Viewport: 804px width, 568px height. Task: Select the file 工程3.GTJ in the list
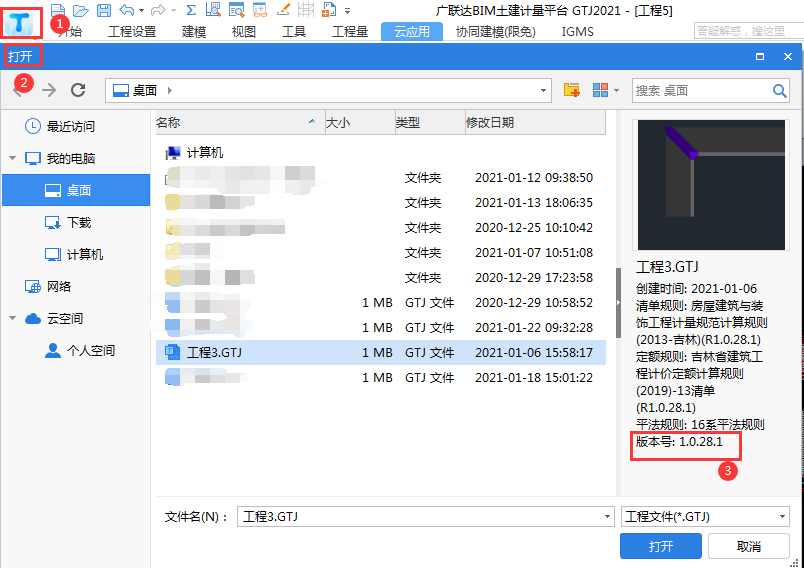380,352
